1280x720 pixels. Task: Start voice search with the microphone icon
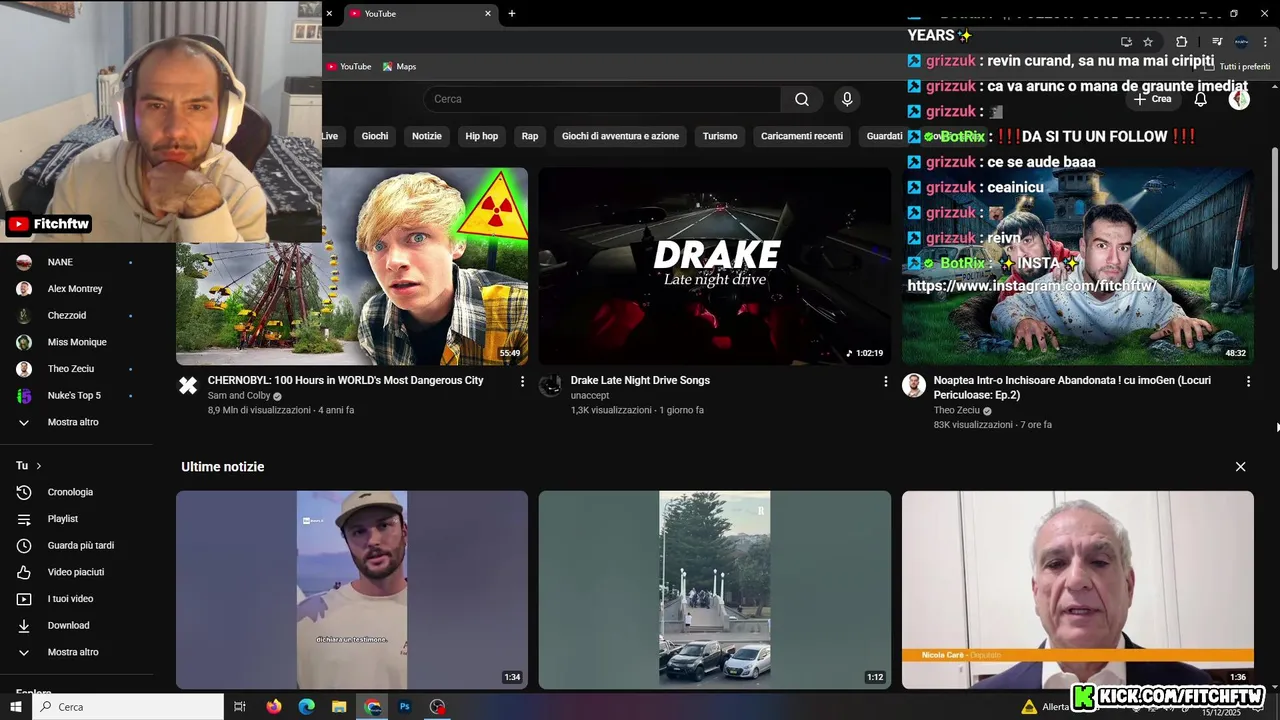[x=847, y=99]
